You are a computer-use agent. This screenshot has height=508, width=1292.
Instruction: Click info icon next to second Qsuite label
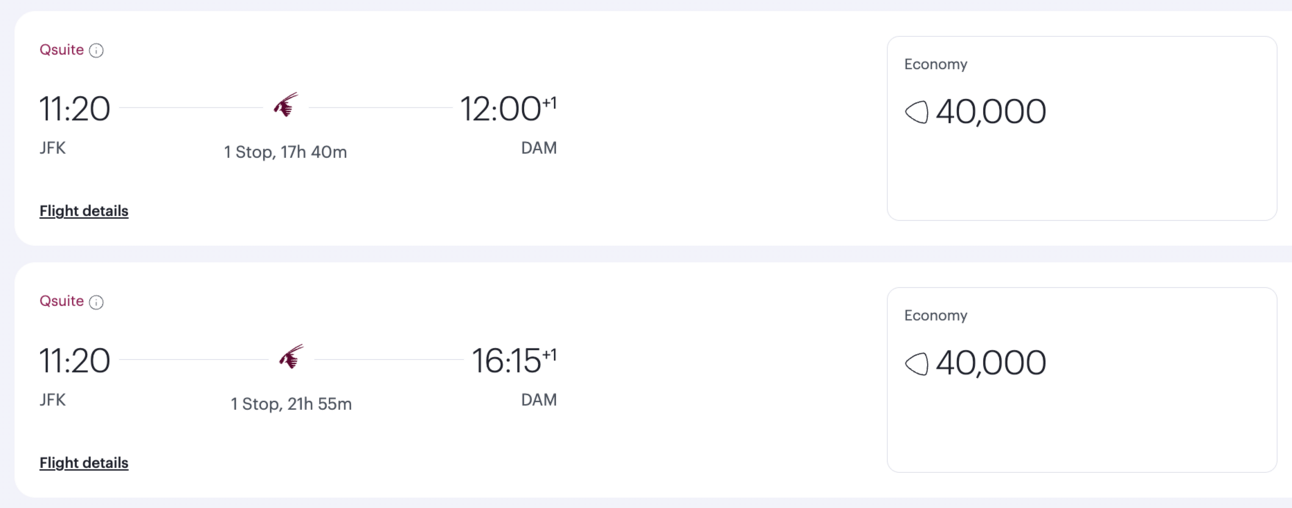pos(96,303)
